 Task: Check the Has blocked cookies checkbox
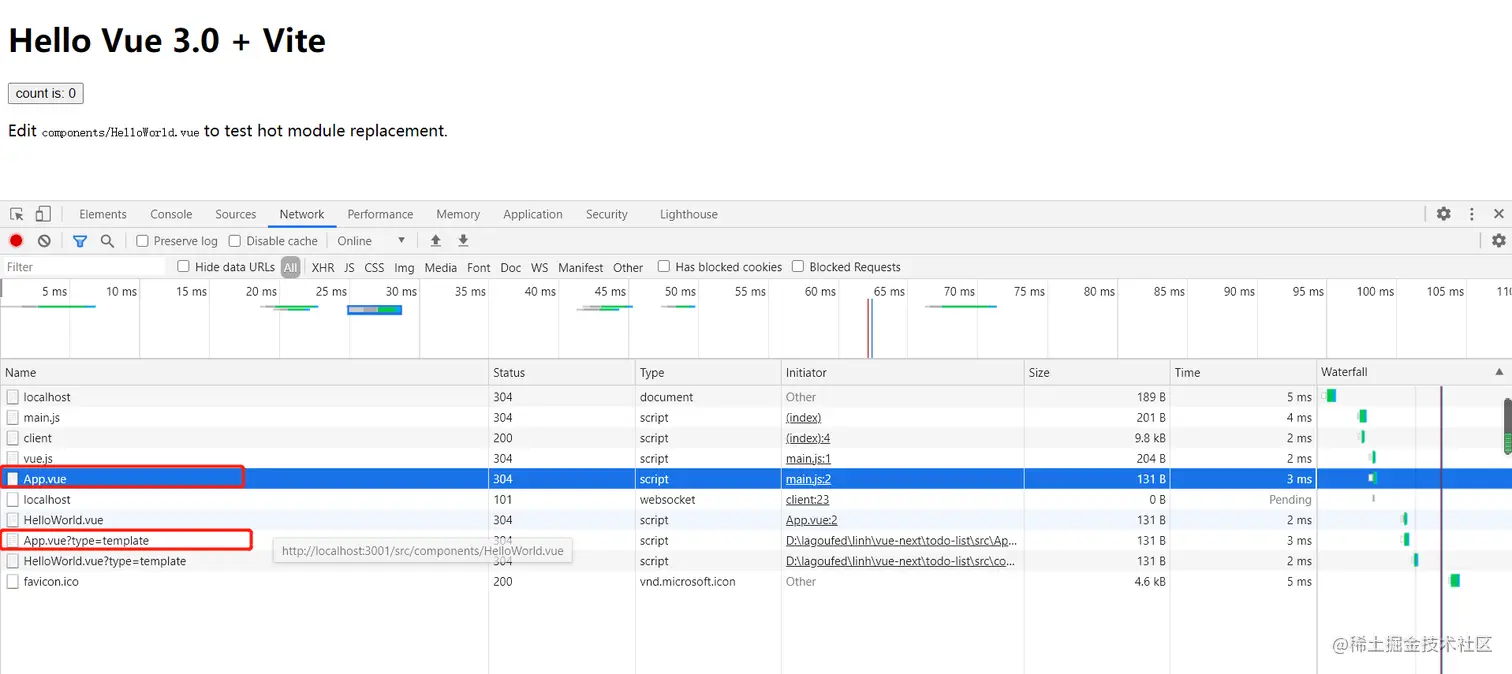click(664, 266)
